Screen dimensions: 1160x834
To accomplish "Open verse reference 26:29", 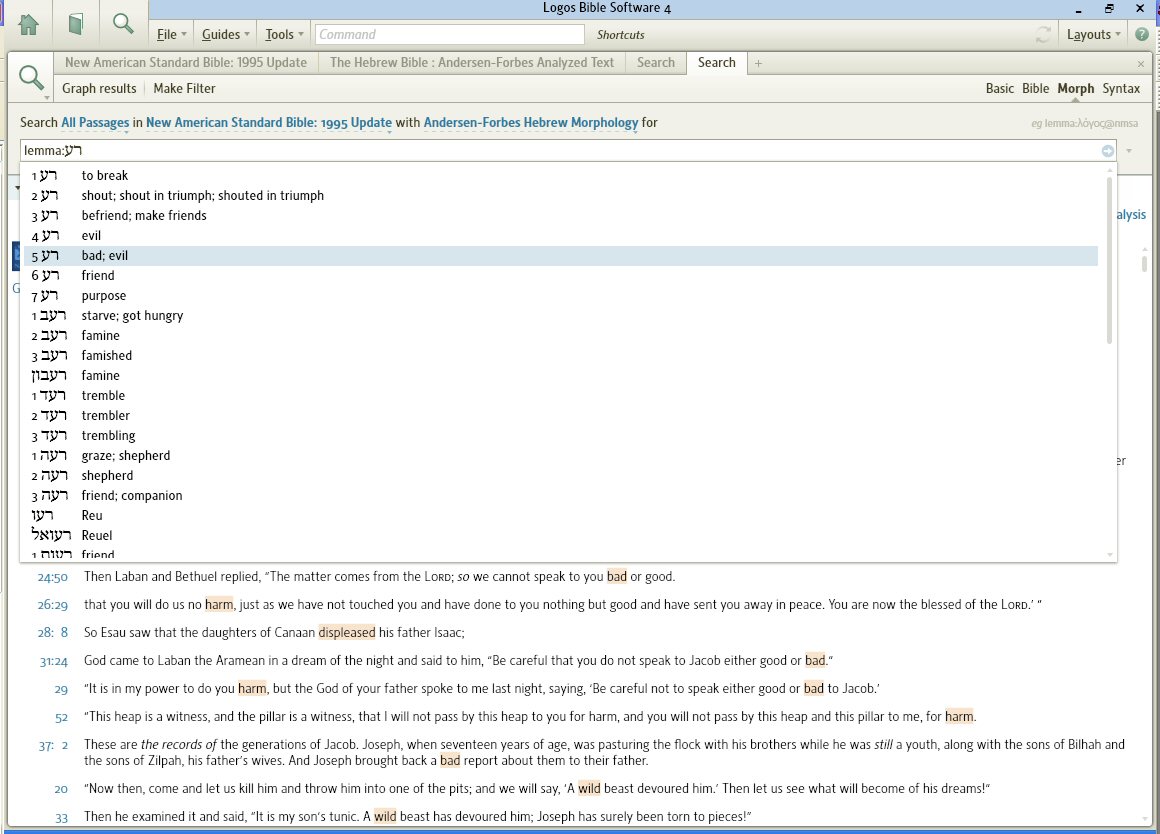I will pos(53,605).
